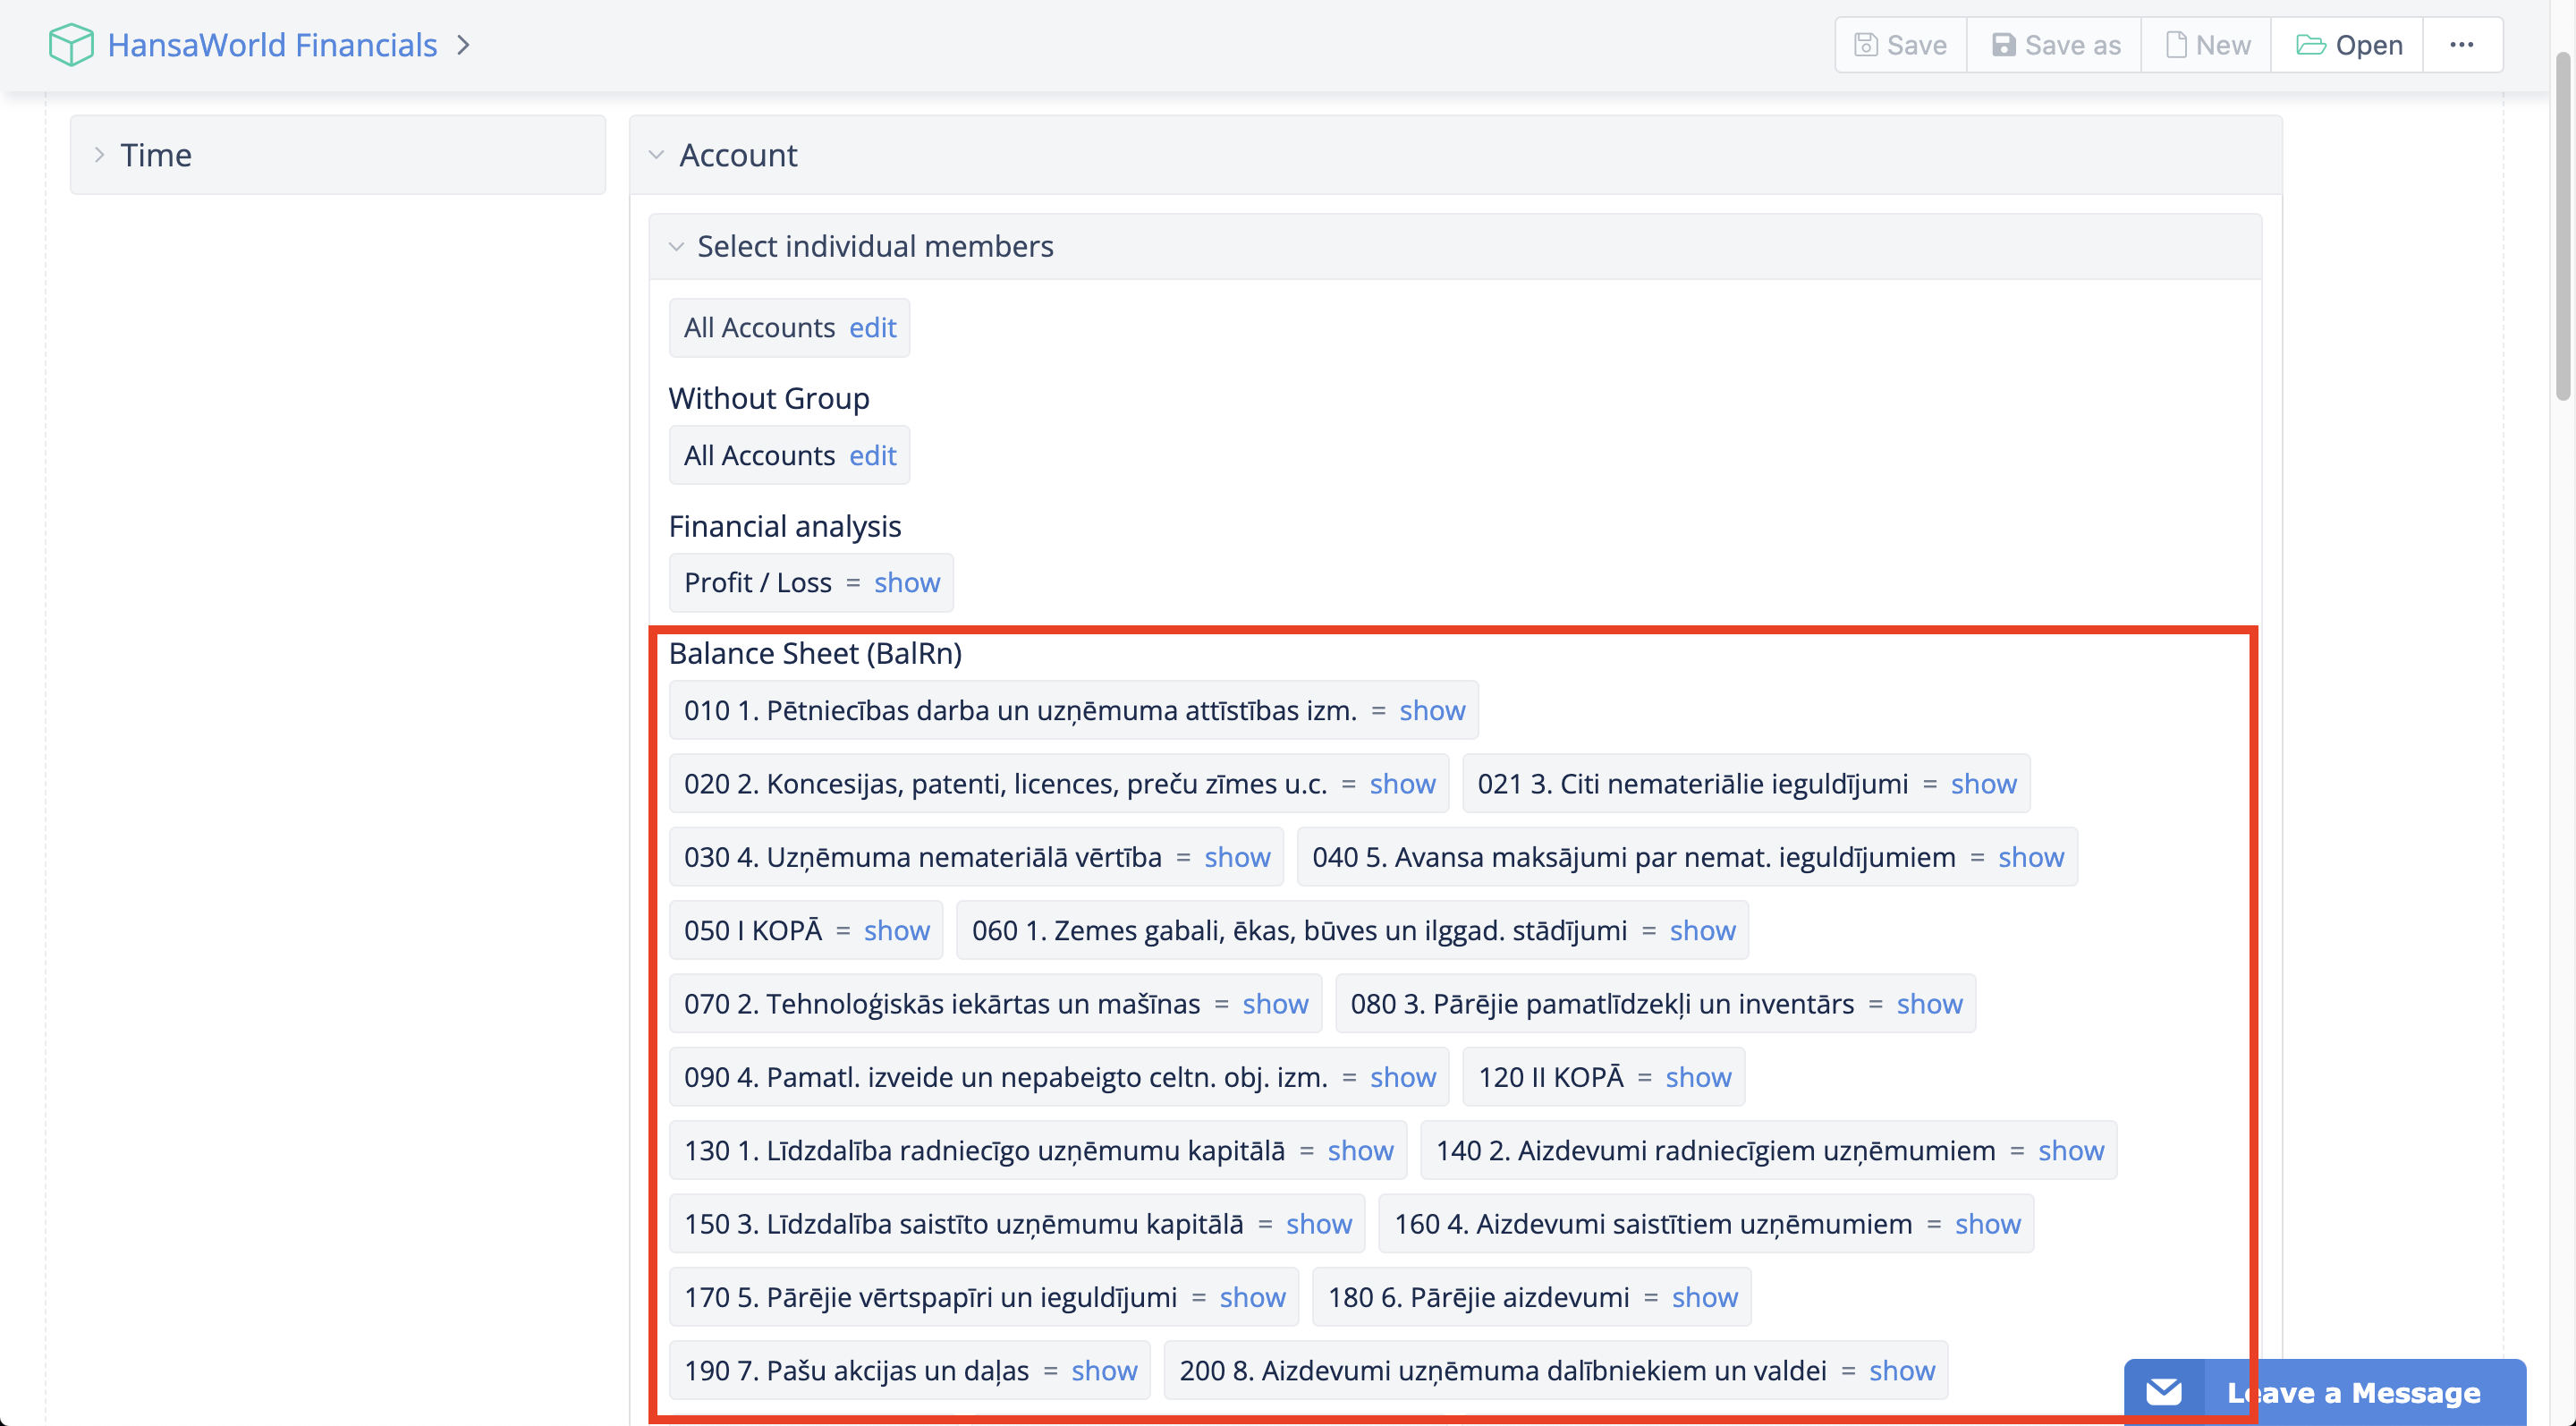This screenshot has width=2576, height=1426.
Task: Show members for 050 I KOPĀ
Action: (896, 931)
